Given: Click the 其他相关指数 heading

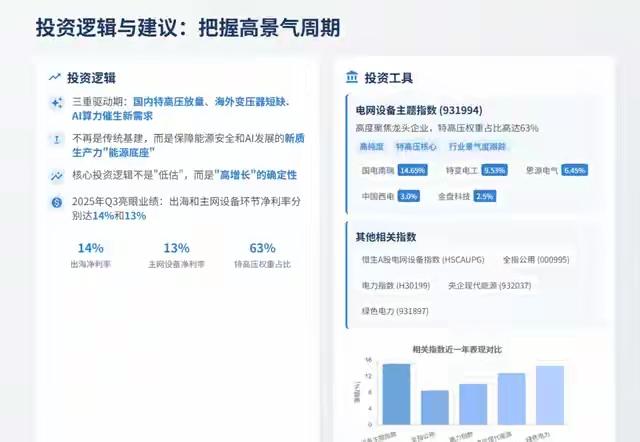Looking at the screenshot, I should coord(386,237).
